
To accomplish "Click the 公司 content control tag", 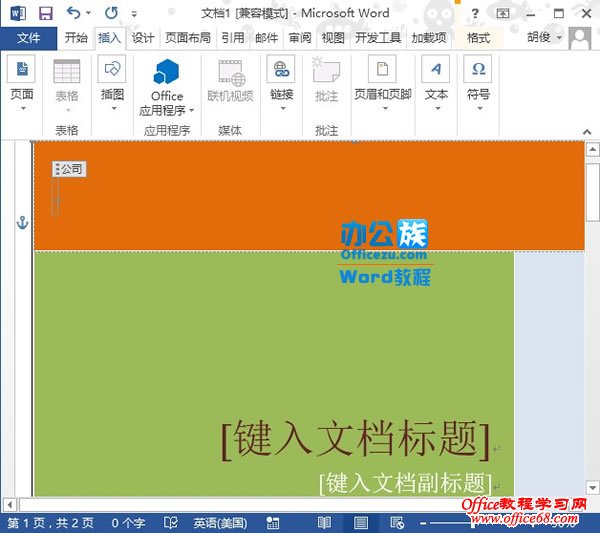I will pyautogui.click(x=69, y=169).
